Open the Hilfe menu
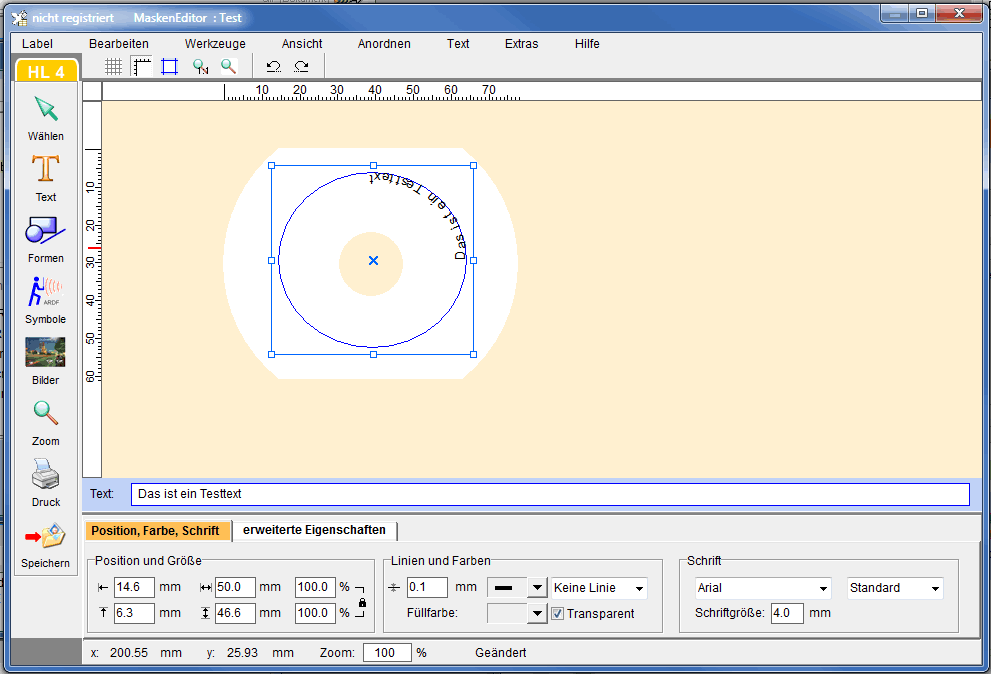Viewport: 991px width, 674px height. pos(587,44)
